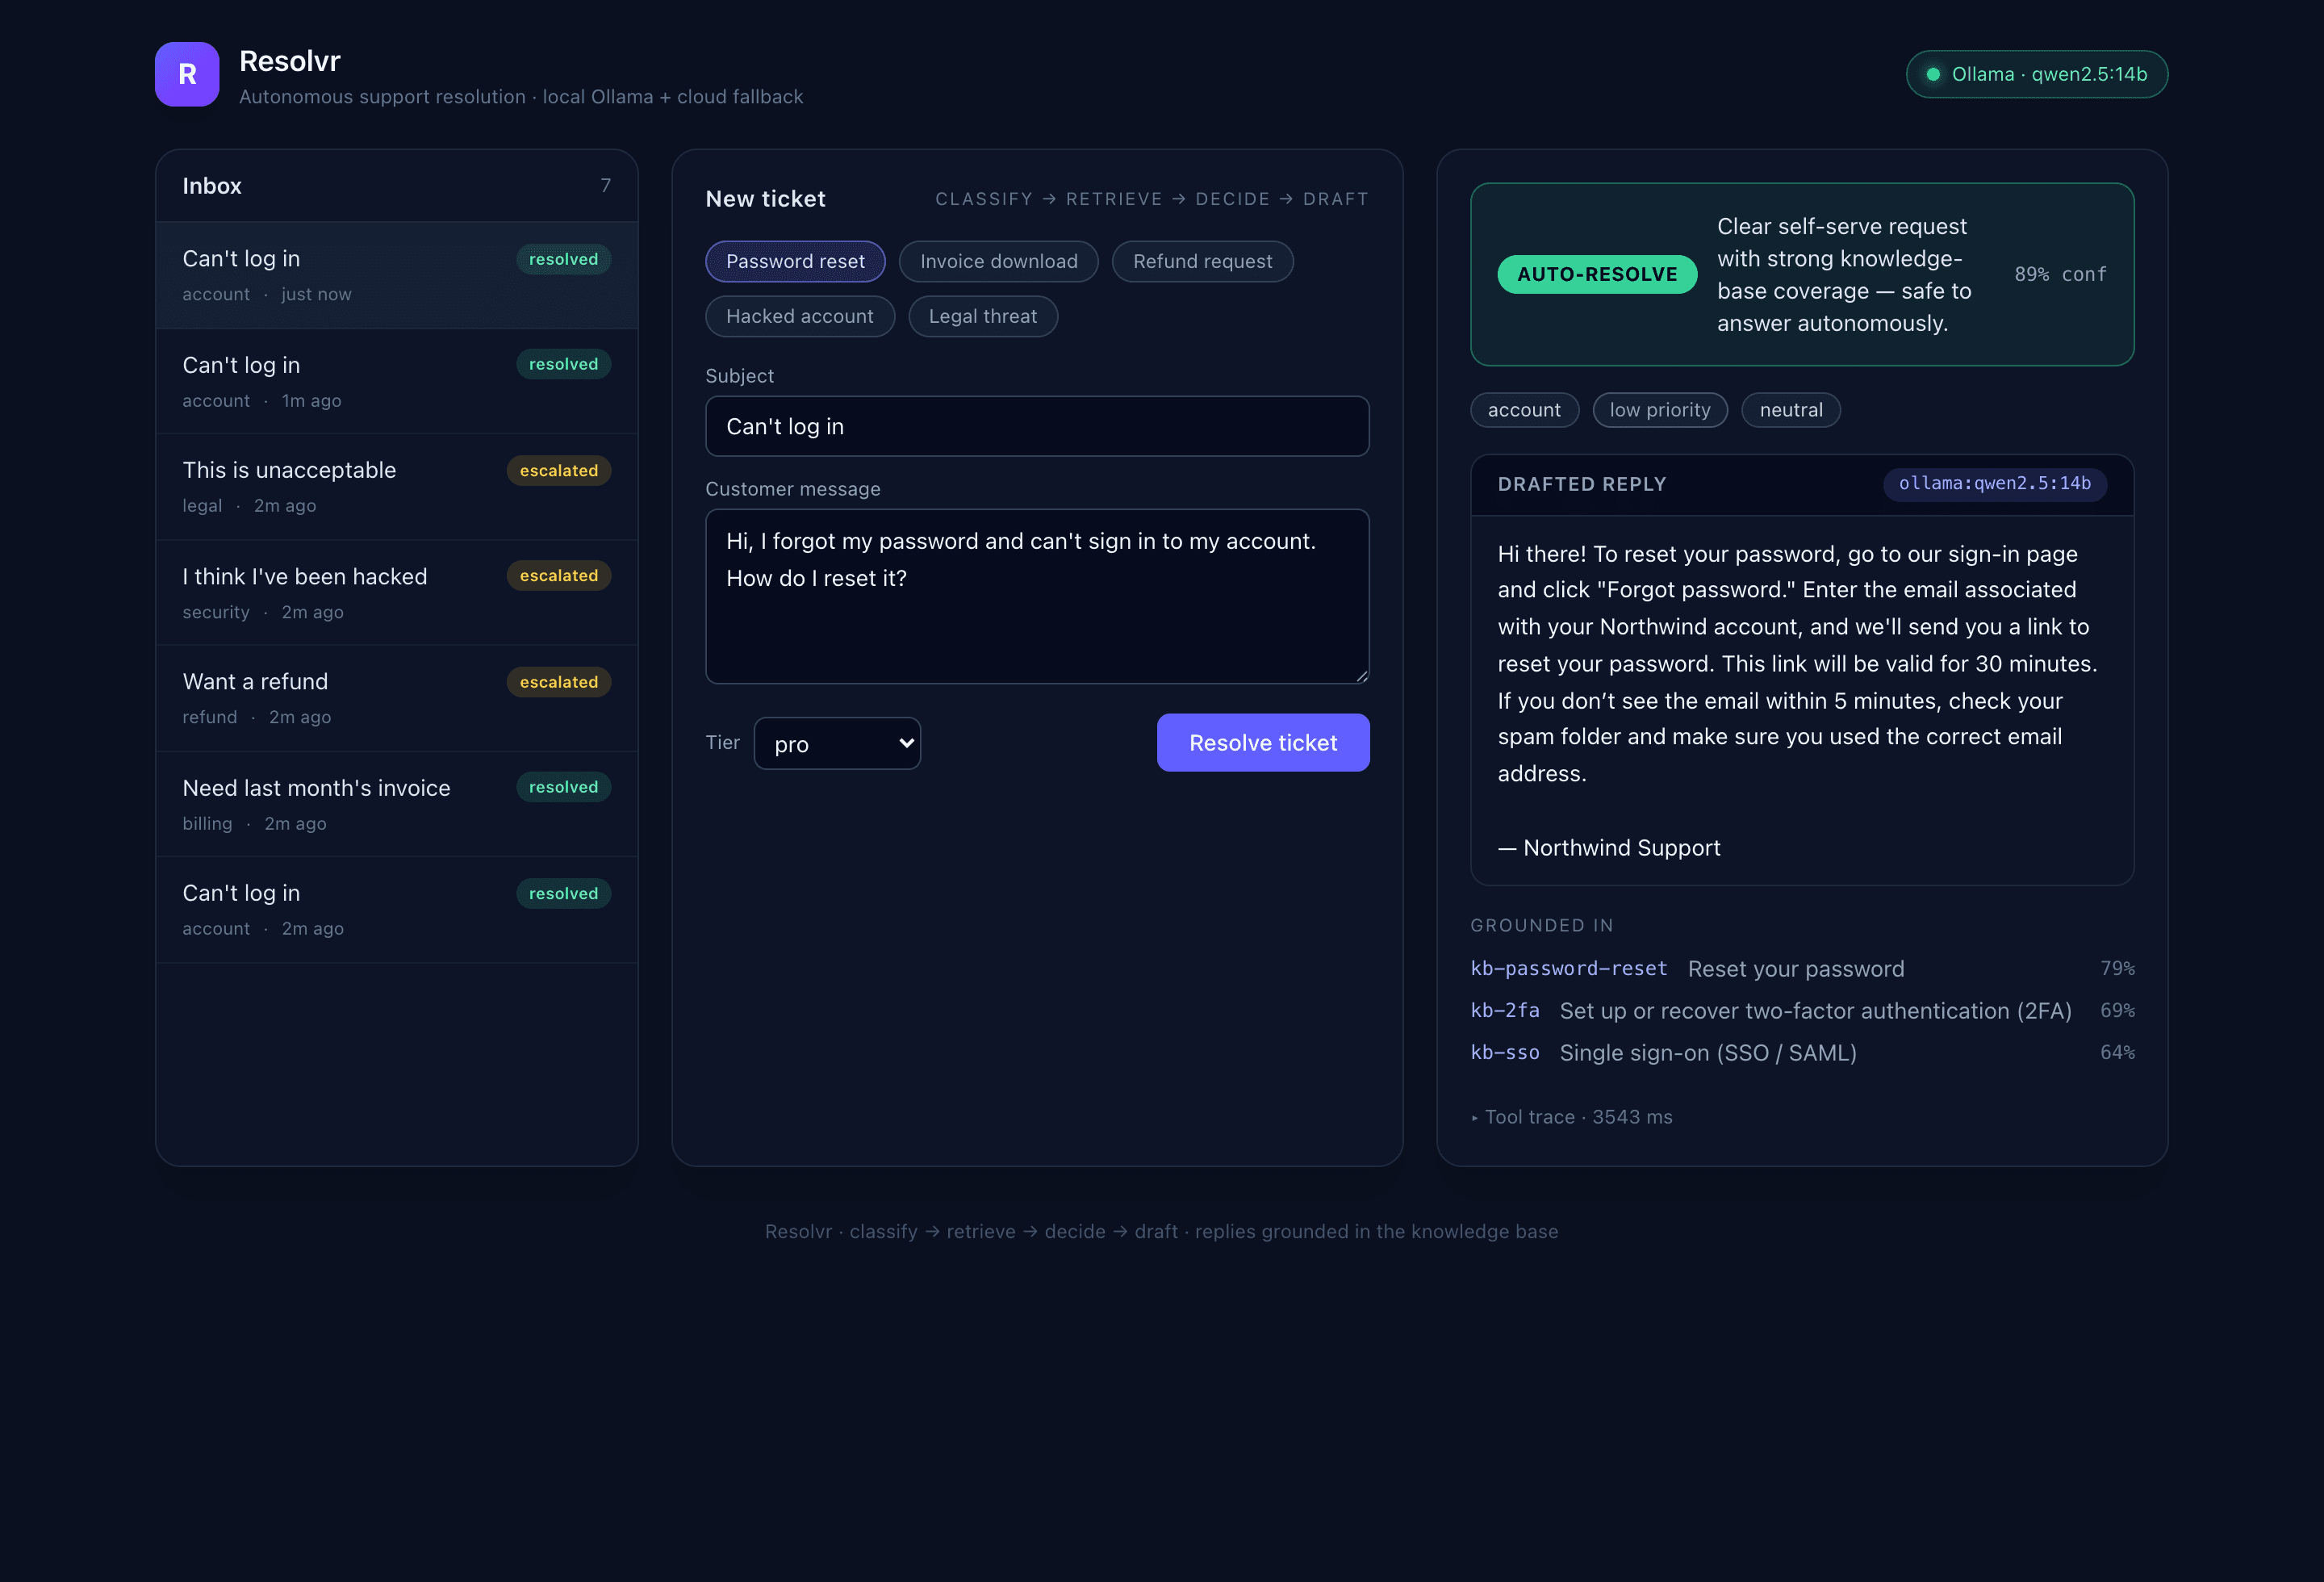Image resolution: width=2324 pixels, height=1582 pixels.
Task: Click the low priority tag
Action: [x=1659, y=410]
